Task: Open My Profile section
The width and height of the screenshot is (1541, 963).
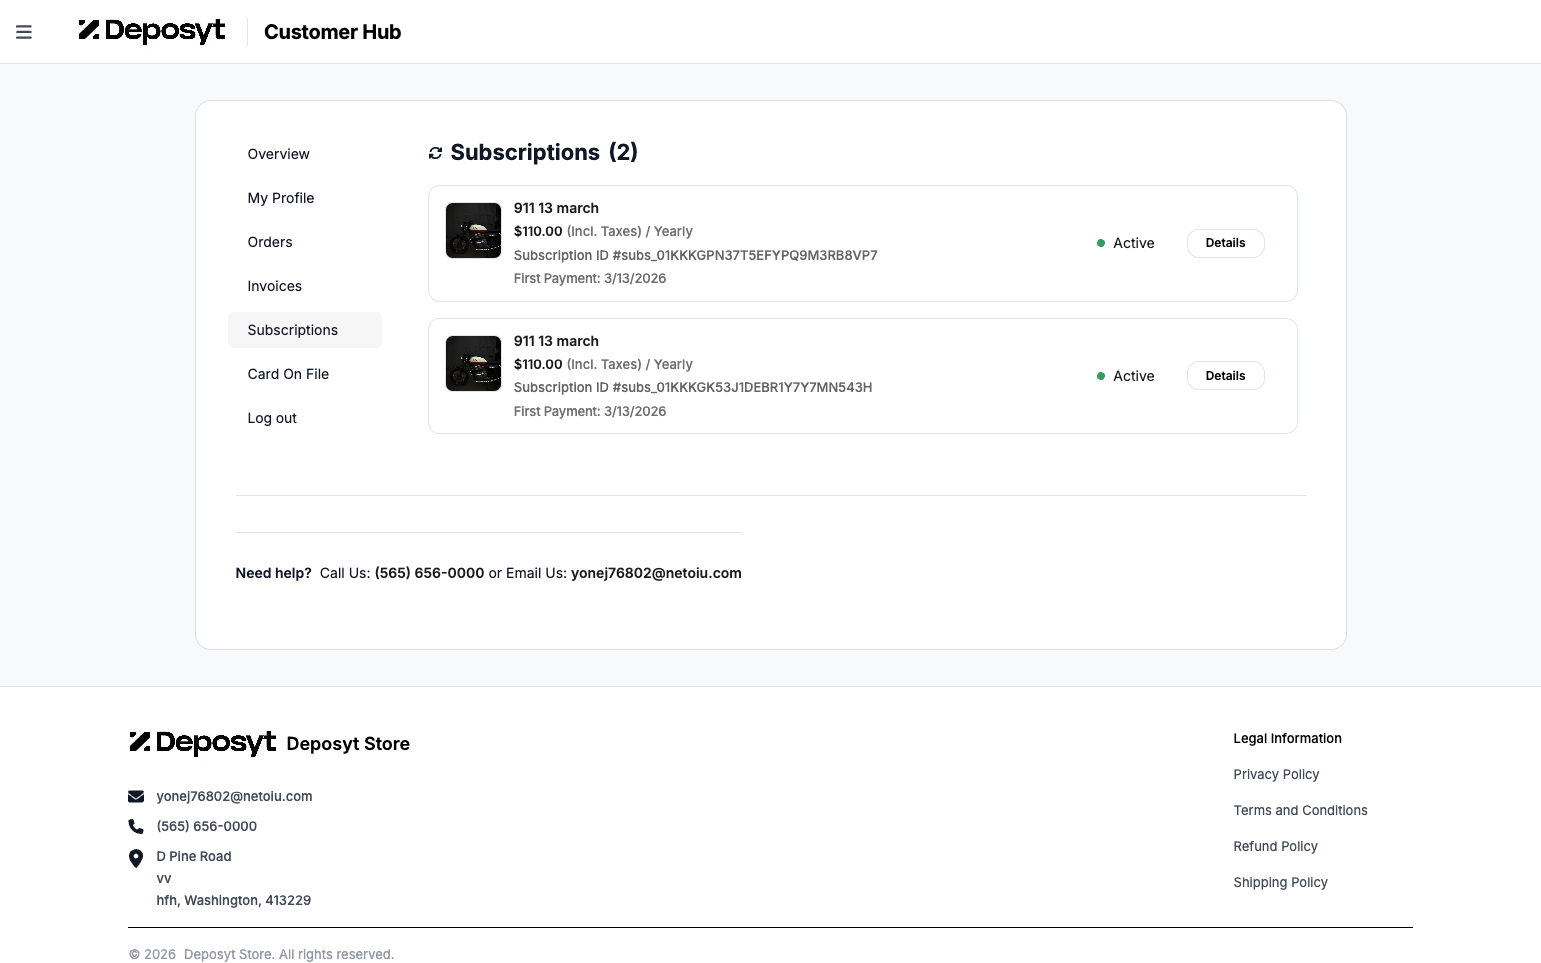Action: 305,198
